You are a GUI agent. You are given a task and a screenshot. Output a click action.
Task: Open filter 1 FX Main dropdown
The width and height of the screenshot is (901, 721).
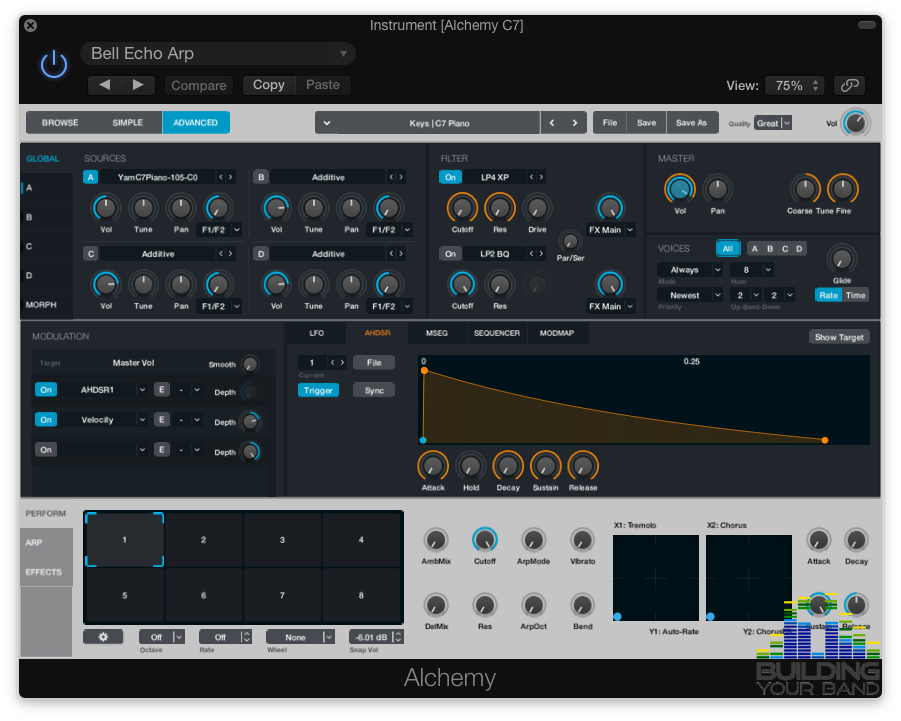point(610,229)
